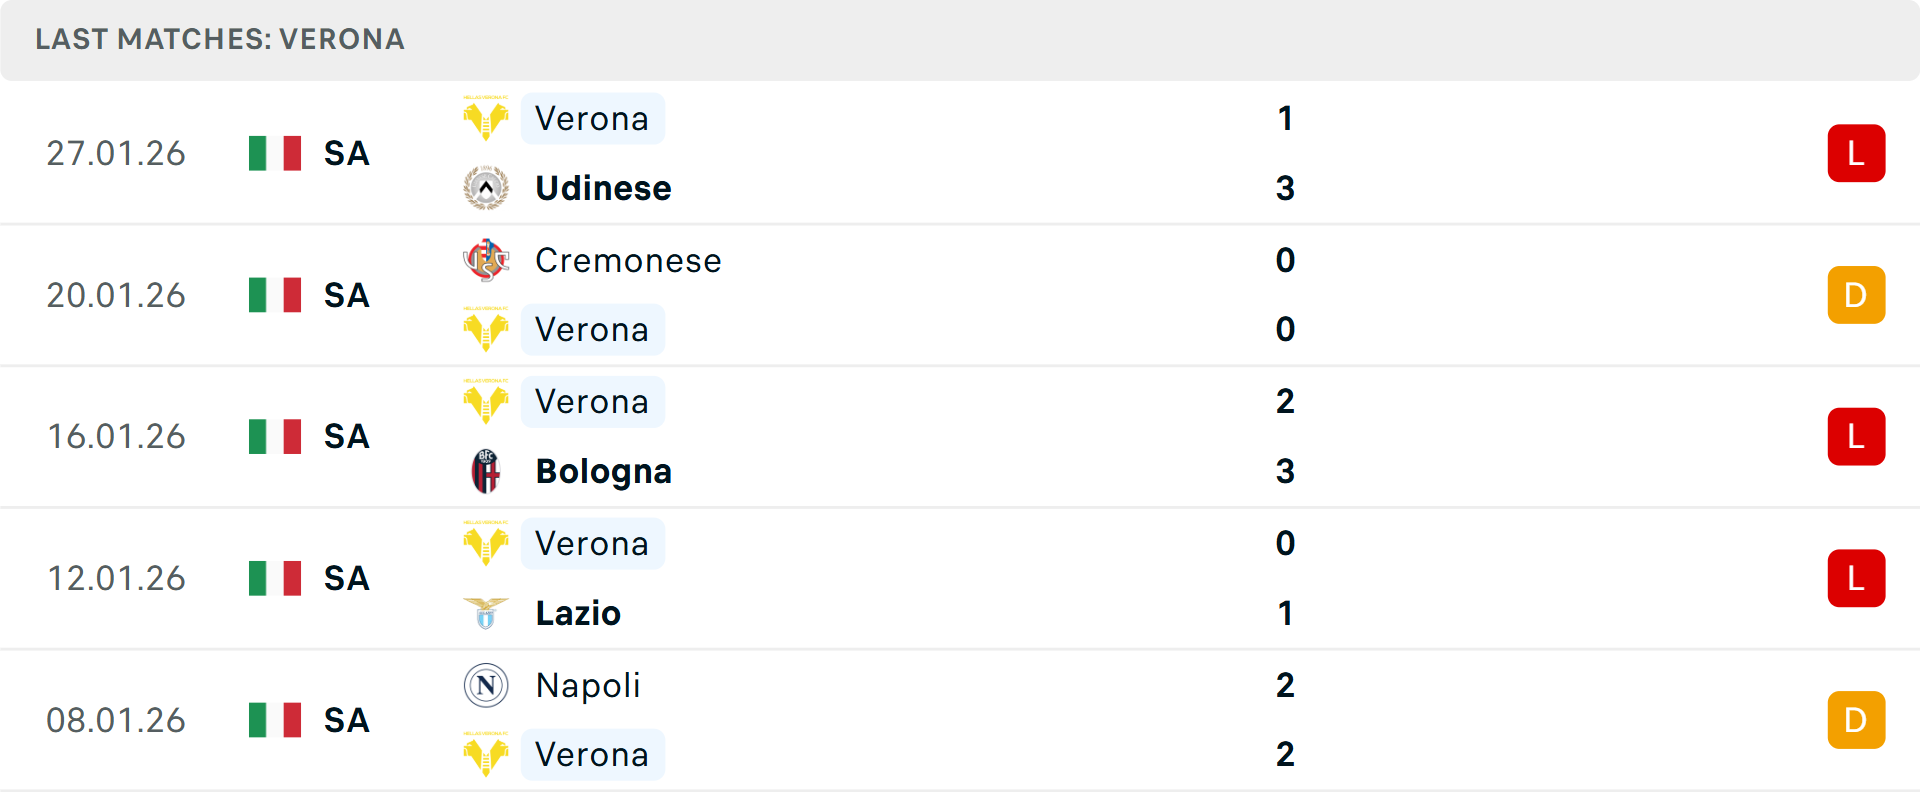Select the Napoli club badge

[487, 686]
